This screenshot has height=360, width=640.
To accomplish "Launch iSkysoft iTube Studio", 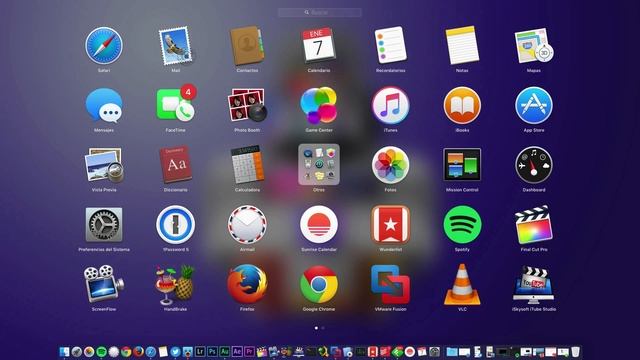I will tap(534, 284).
